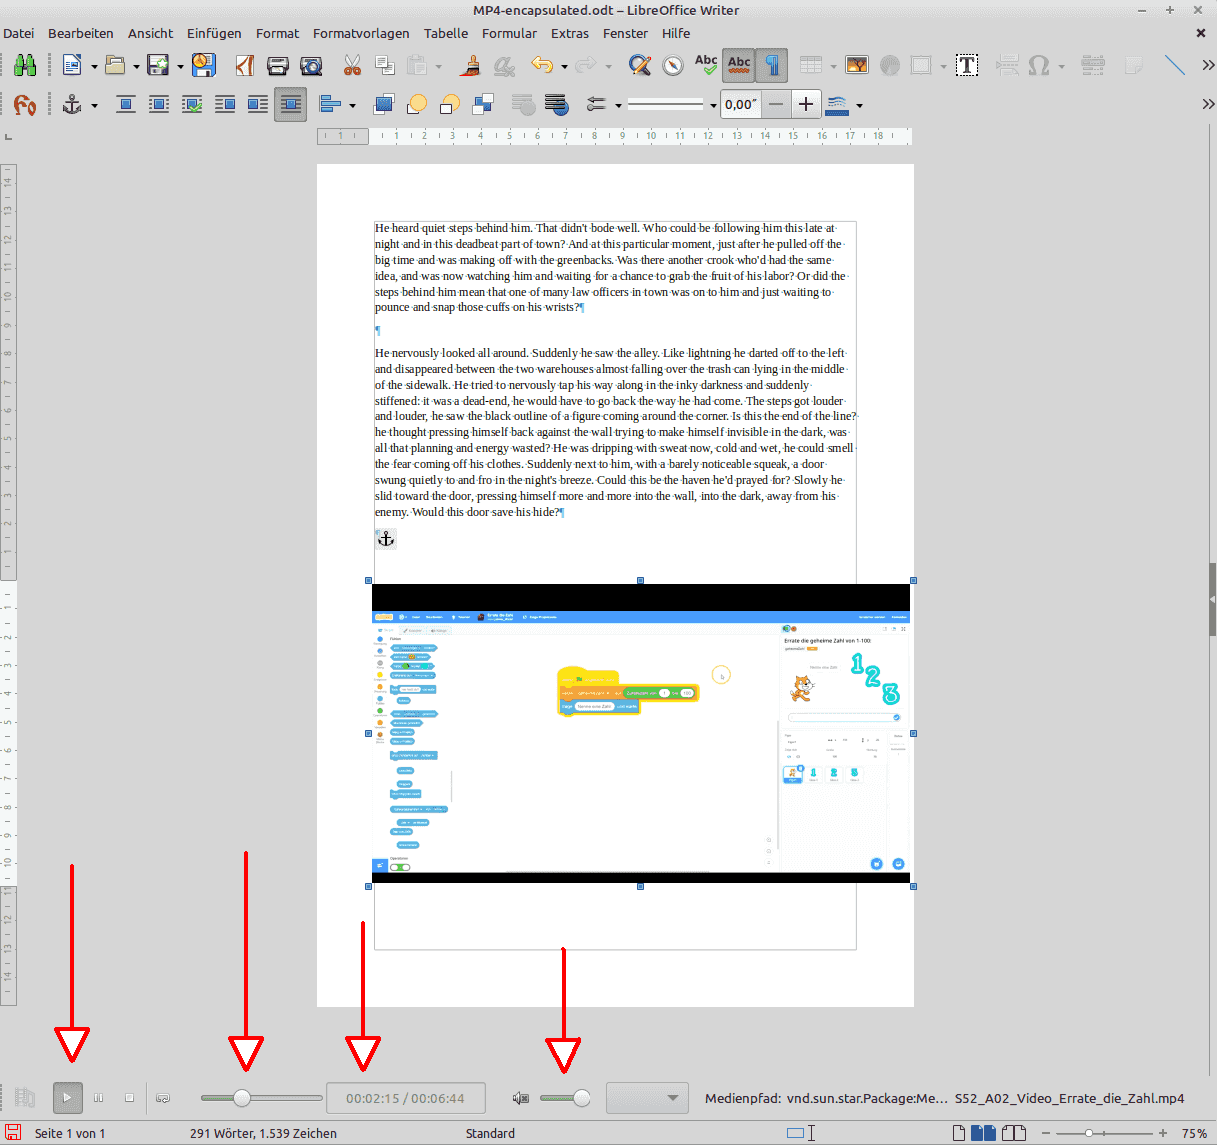This screenshot has height=1145, width=1217.
Task: Toggle automatic spell checking
Action: tap(739, 66)
